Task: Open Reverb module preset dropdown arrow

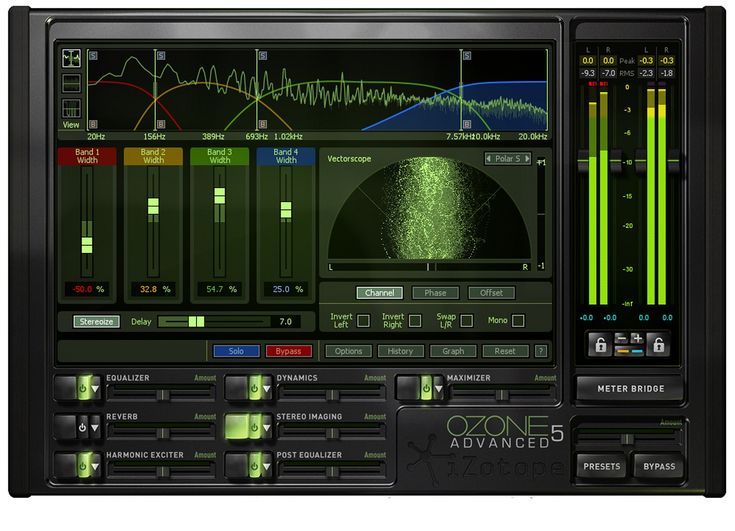Action: pyautogui.click(x=95, y=428)
